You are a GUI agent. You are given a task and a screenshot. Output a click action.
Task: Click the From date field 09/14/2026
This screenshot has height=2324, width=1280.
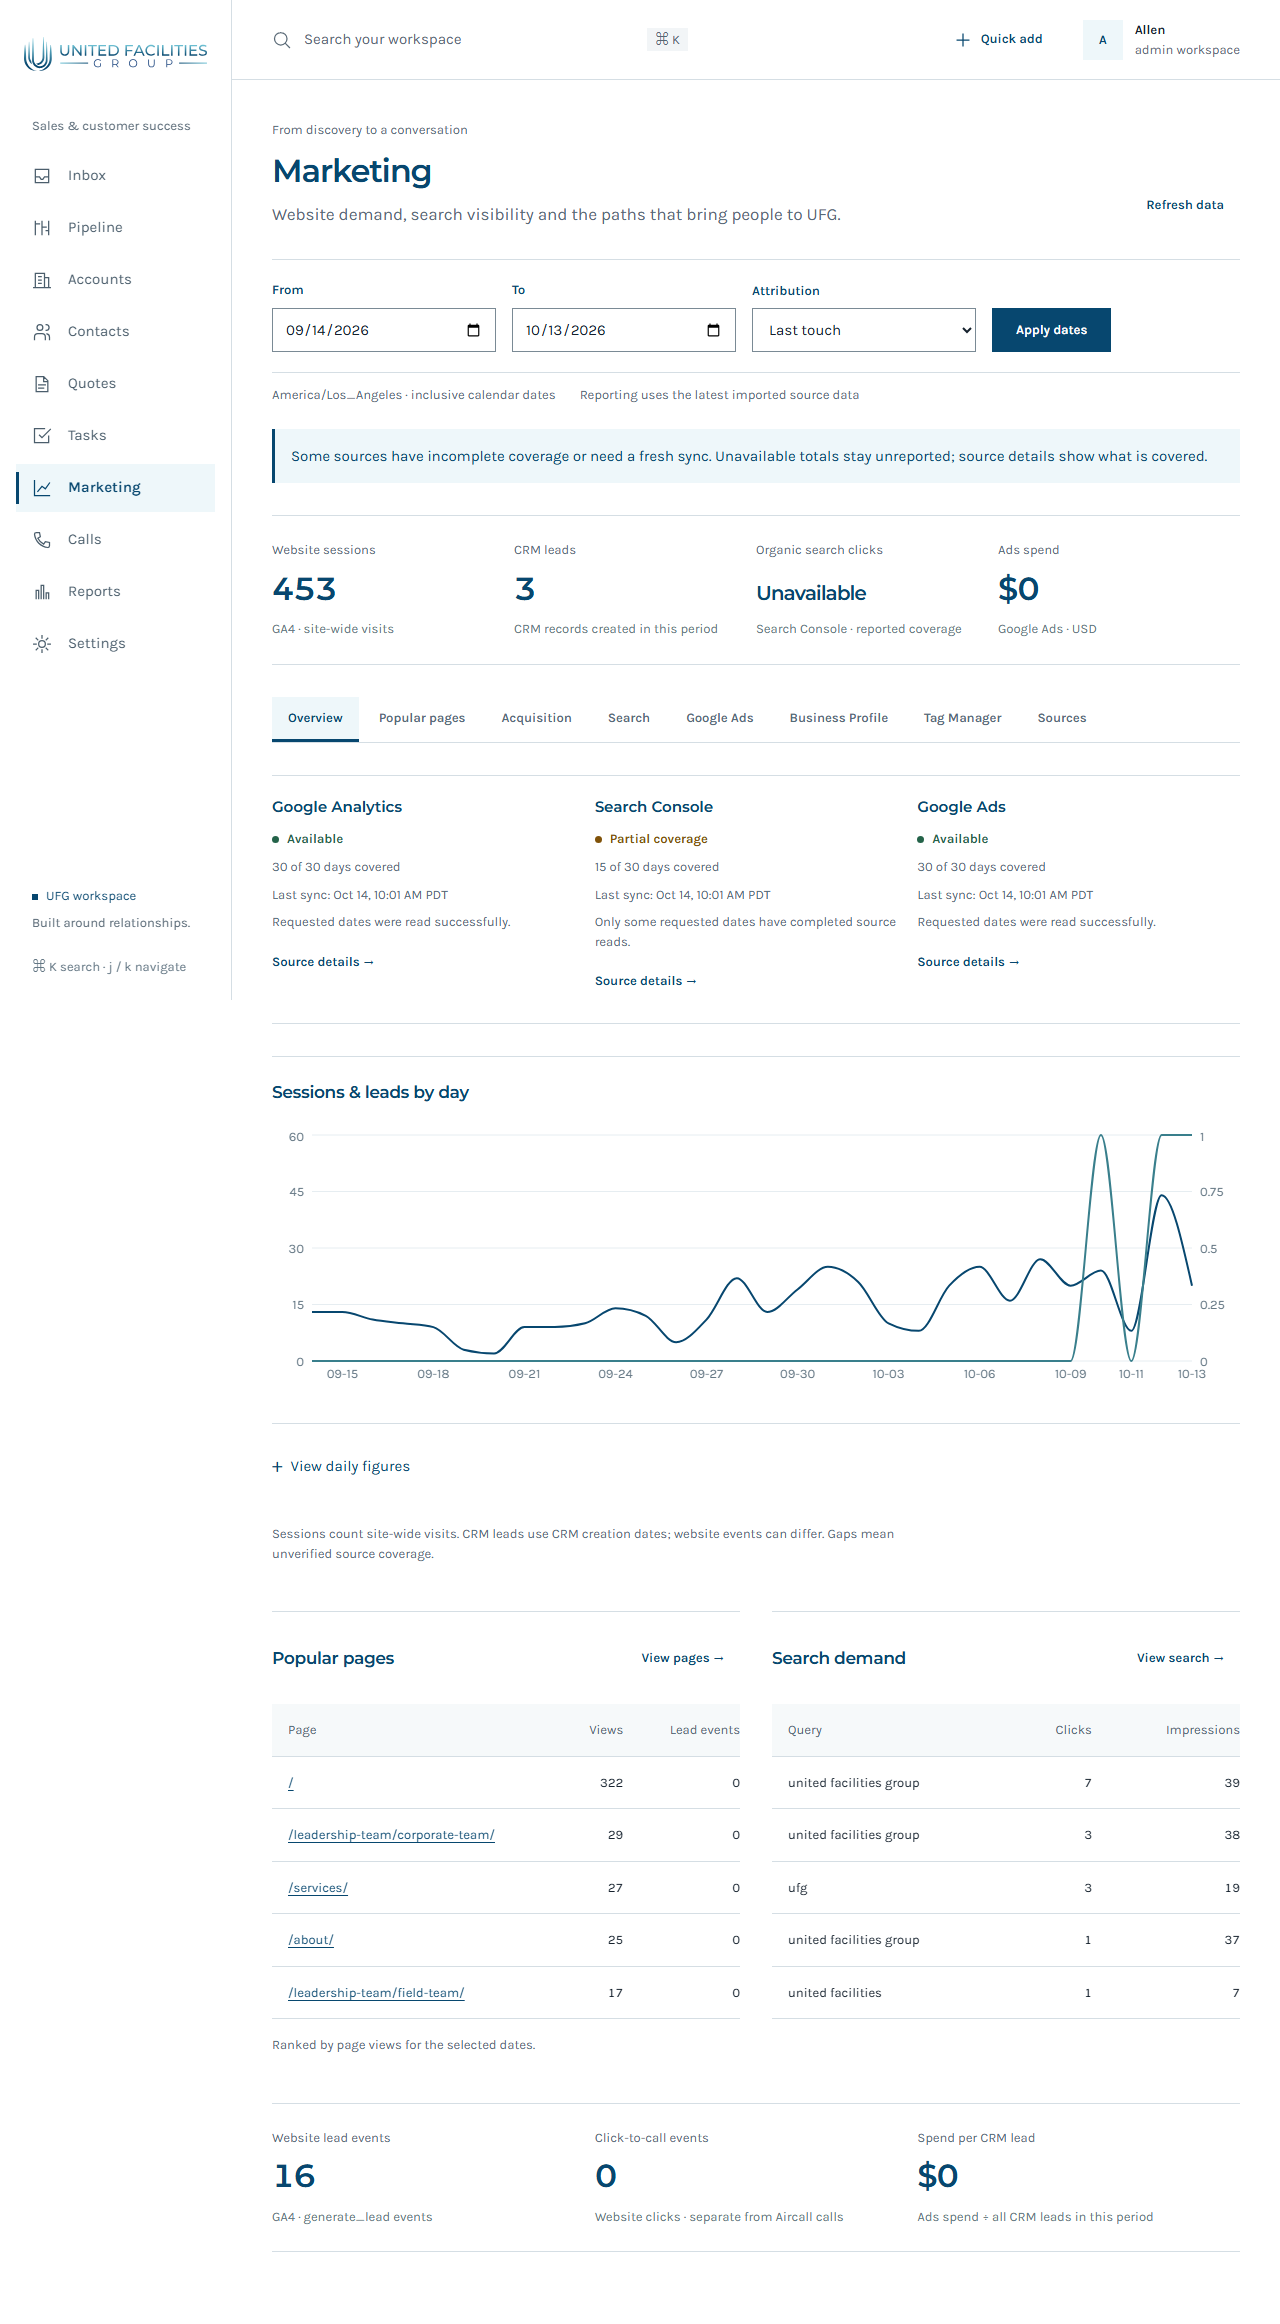click(384, 330)
